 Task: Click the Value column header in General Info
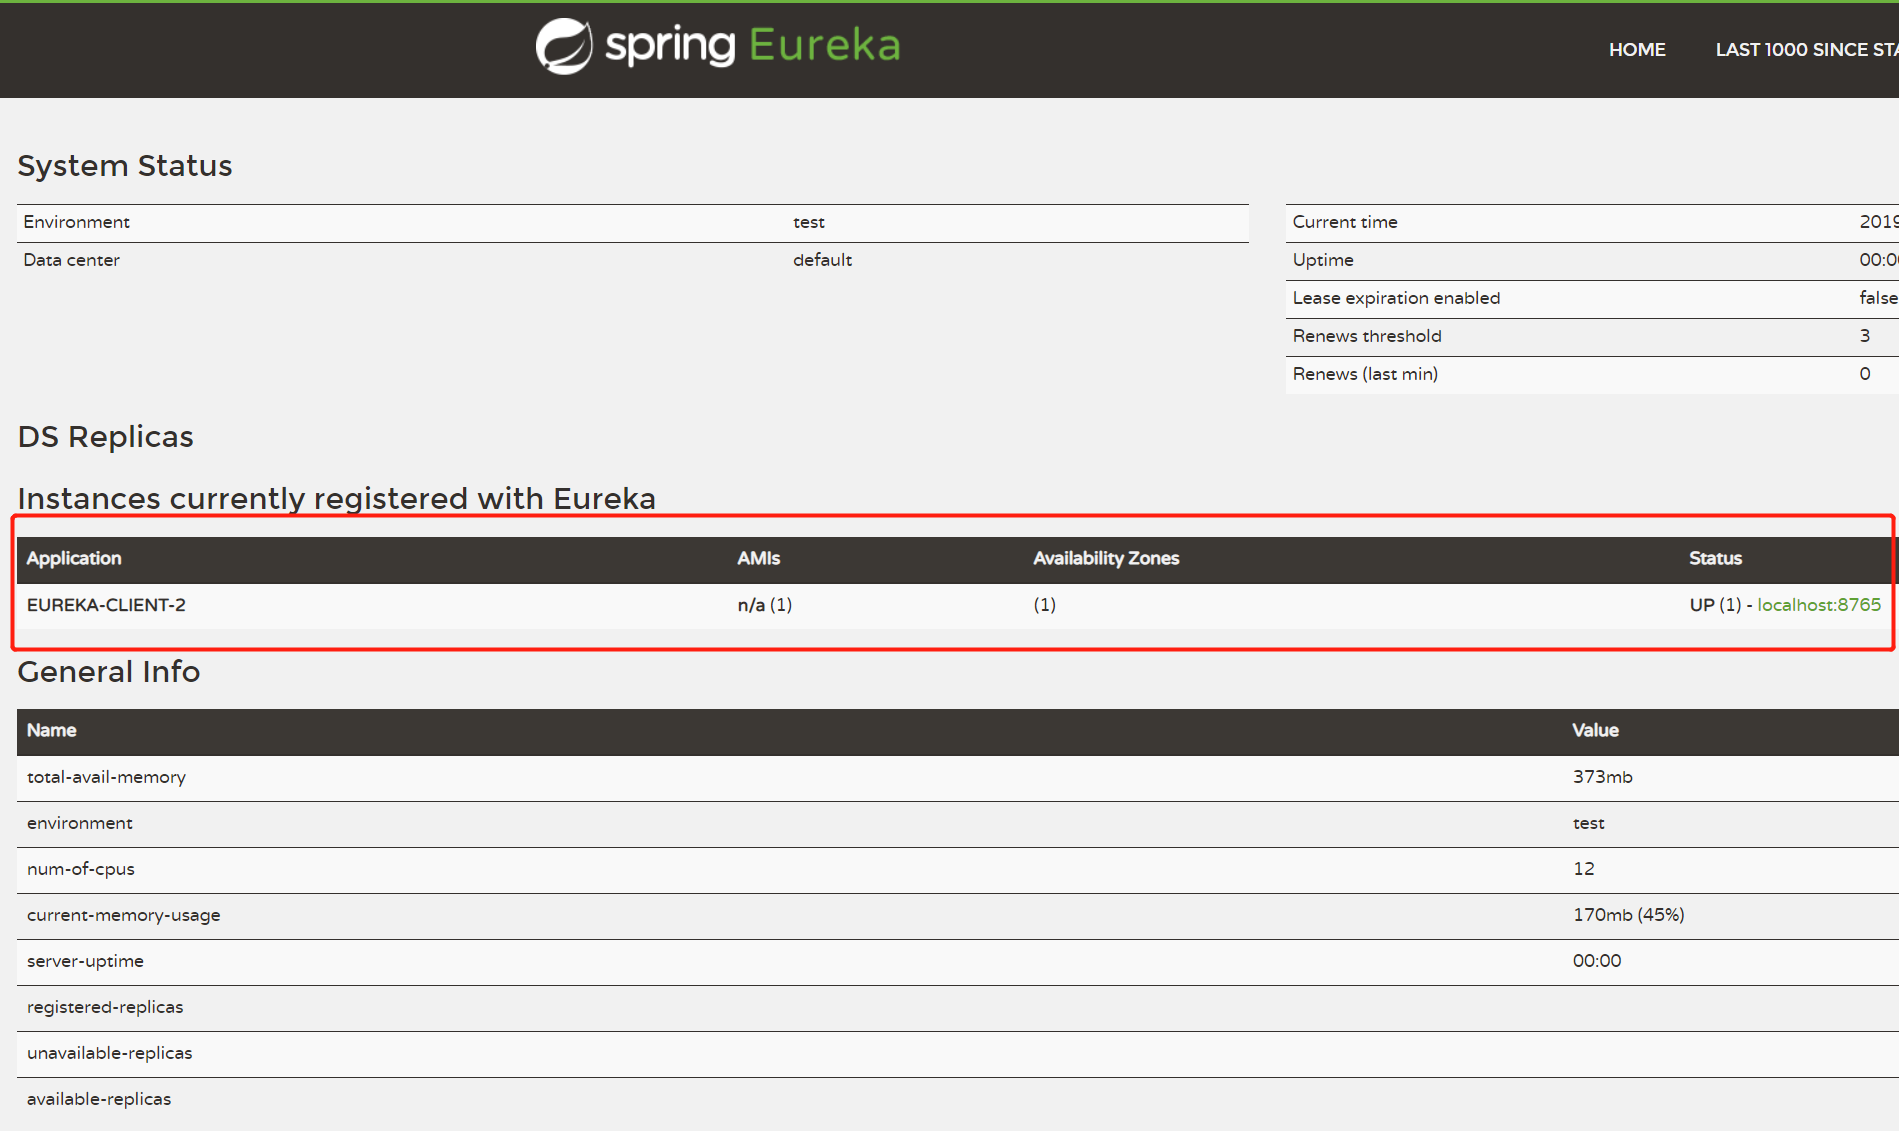[1595, 730]
